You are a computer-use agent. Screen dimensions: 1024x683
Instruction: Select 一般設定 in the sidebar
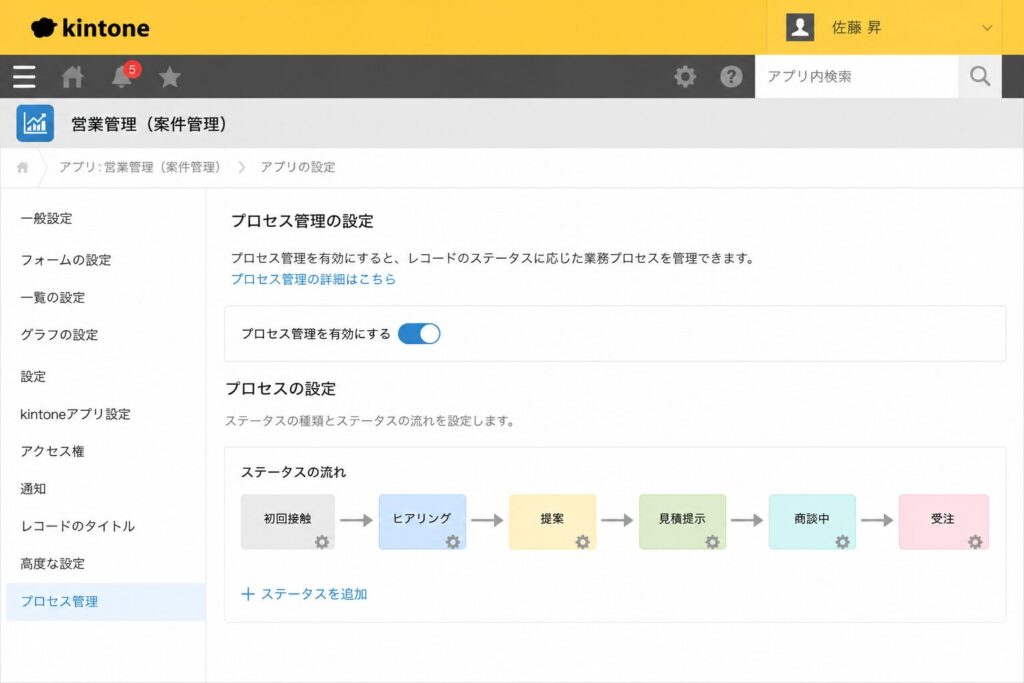tap(46, 219)
